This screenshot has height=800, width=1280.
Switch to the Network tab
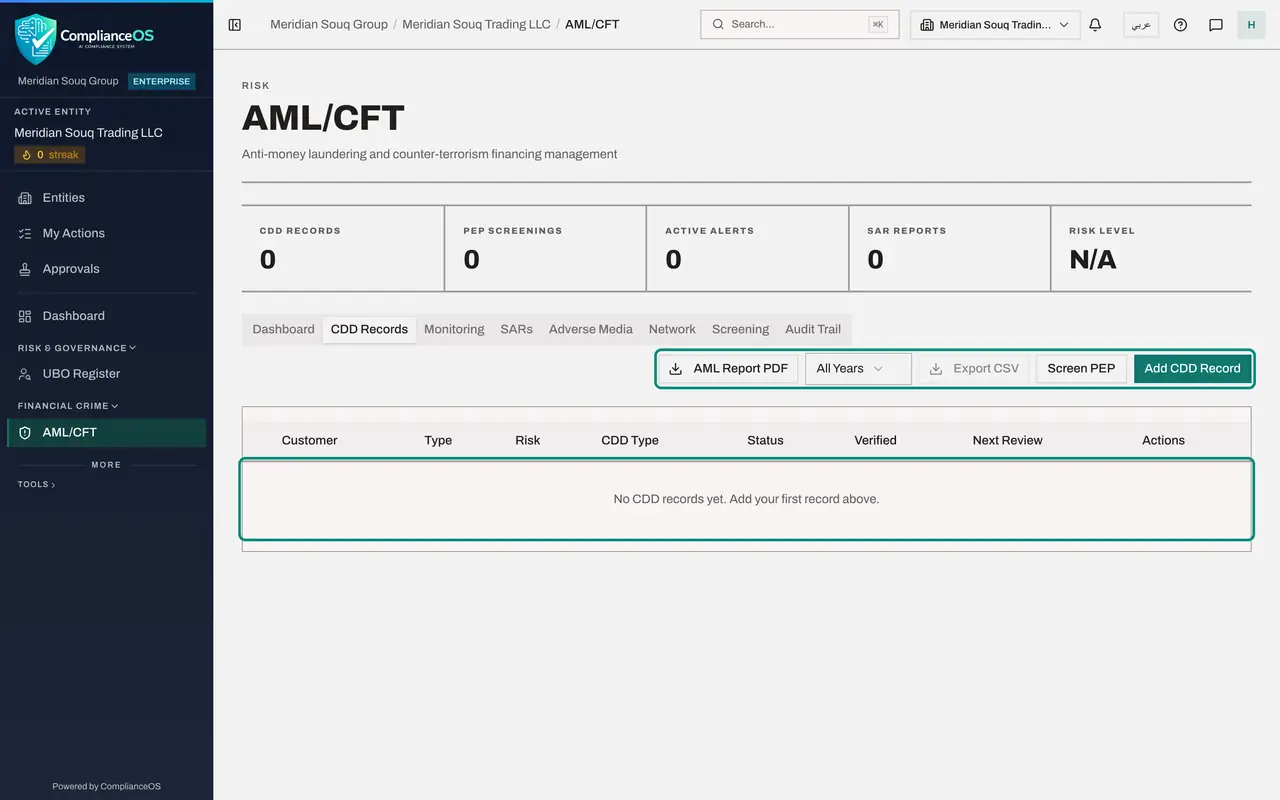(672, 329)
